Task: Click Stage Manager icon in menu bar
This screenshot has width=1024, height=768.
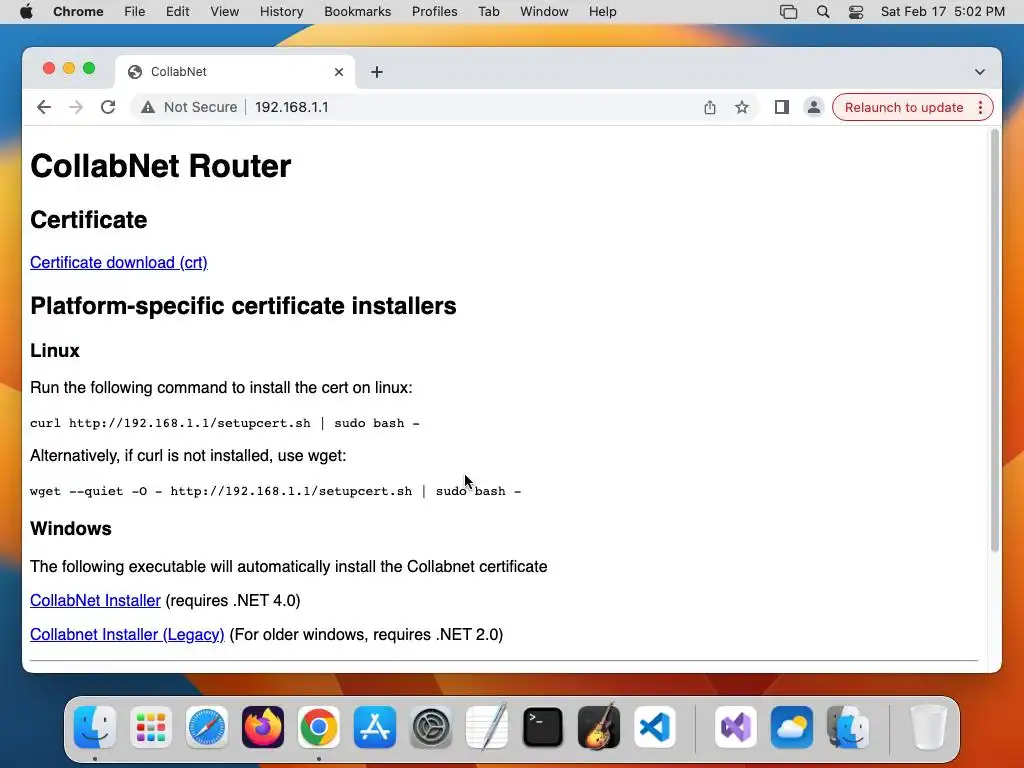Action: (x=789, y=12)
